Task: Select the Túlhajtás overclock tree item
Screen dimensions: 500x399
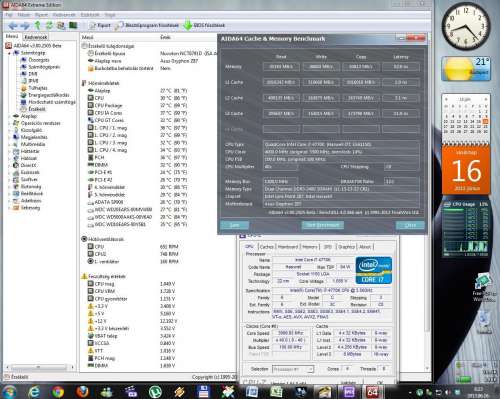Action: (x=38, y=88)
